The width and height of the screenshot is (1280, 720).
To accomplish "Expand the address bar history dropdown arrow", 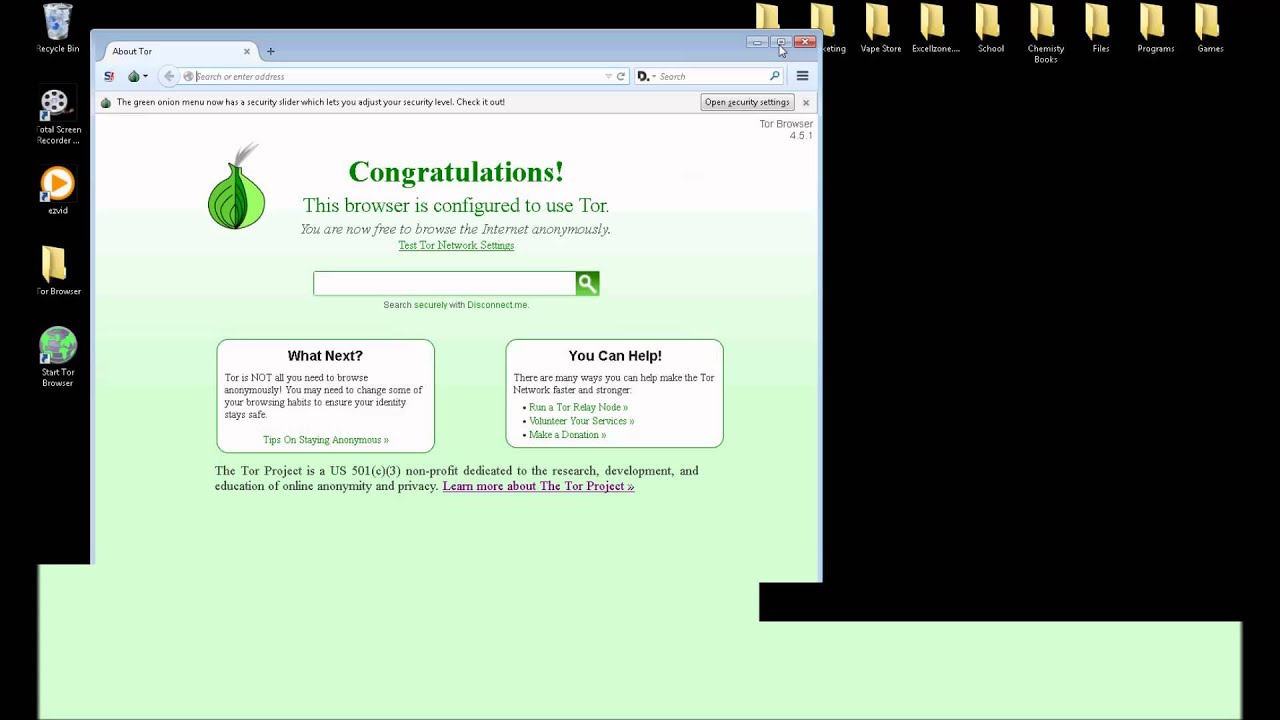I will [x=608, y=76].
